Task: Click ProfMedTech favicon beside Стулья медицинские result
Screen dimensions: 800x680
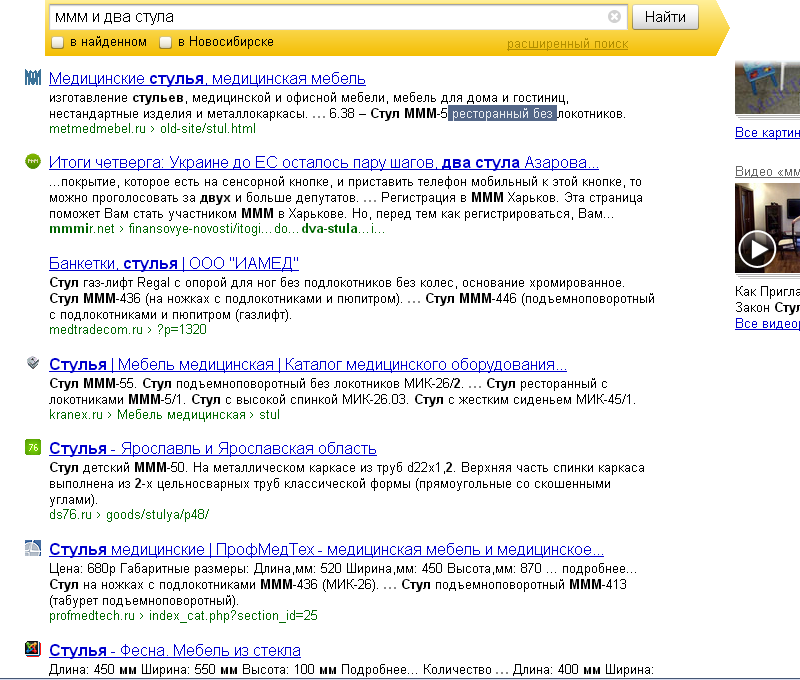Action: pyautogui.click(x=33, y=548)
